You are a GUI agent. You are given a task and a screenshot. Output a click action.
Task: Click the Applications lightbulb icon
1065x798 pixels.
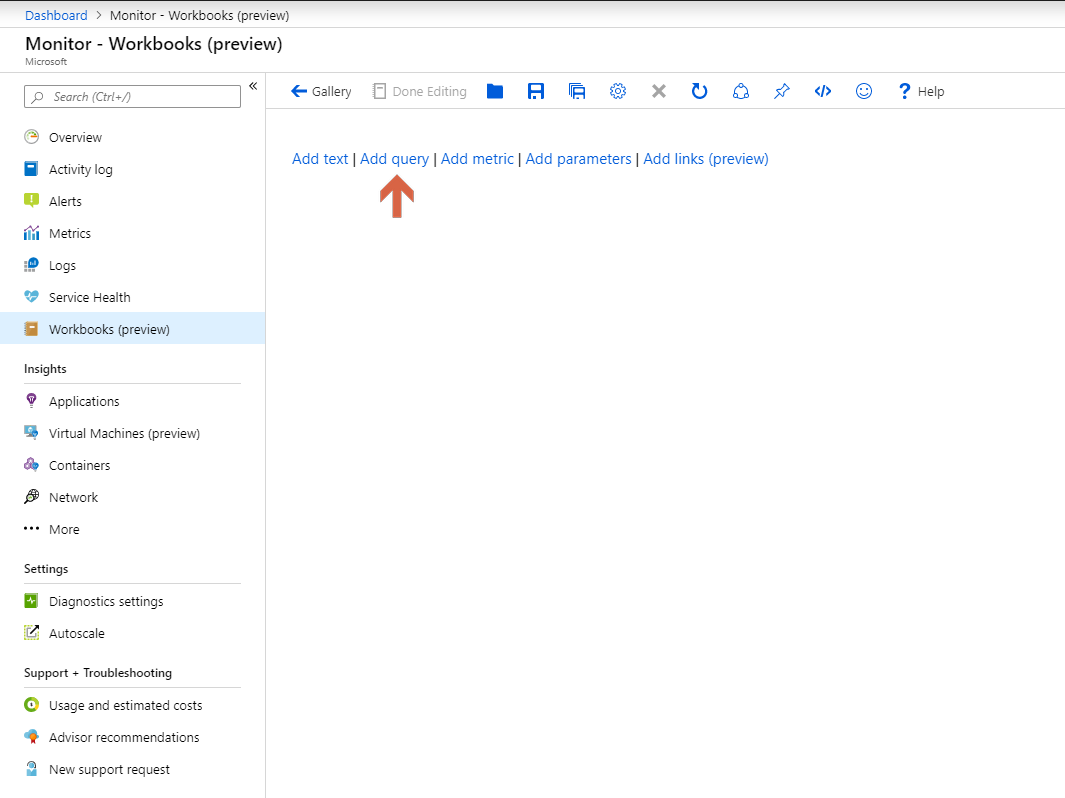pyautogui.click(x=31, y=401)
